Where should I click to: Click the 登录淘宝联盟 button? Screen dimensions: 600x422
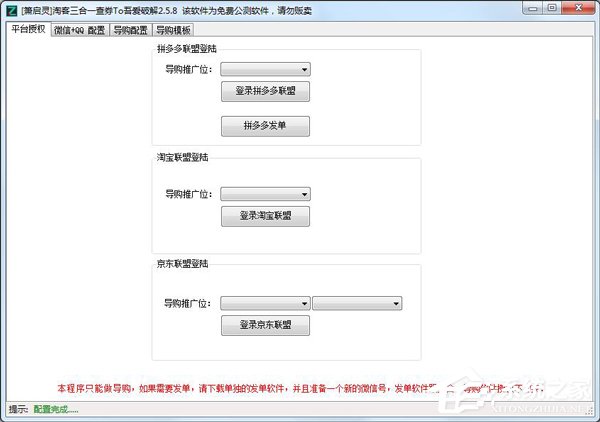tap(265, 216)
